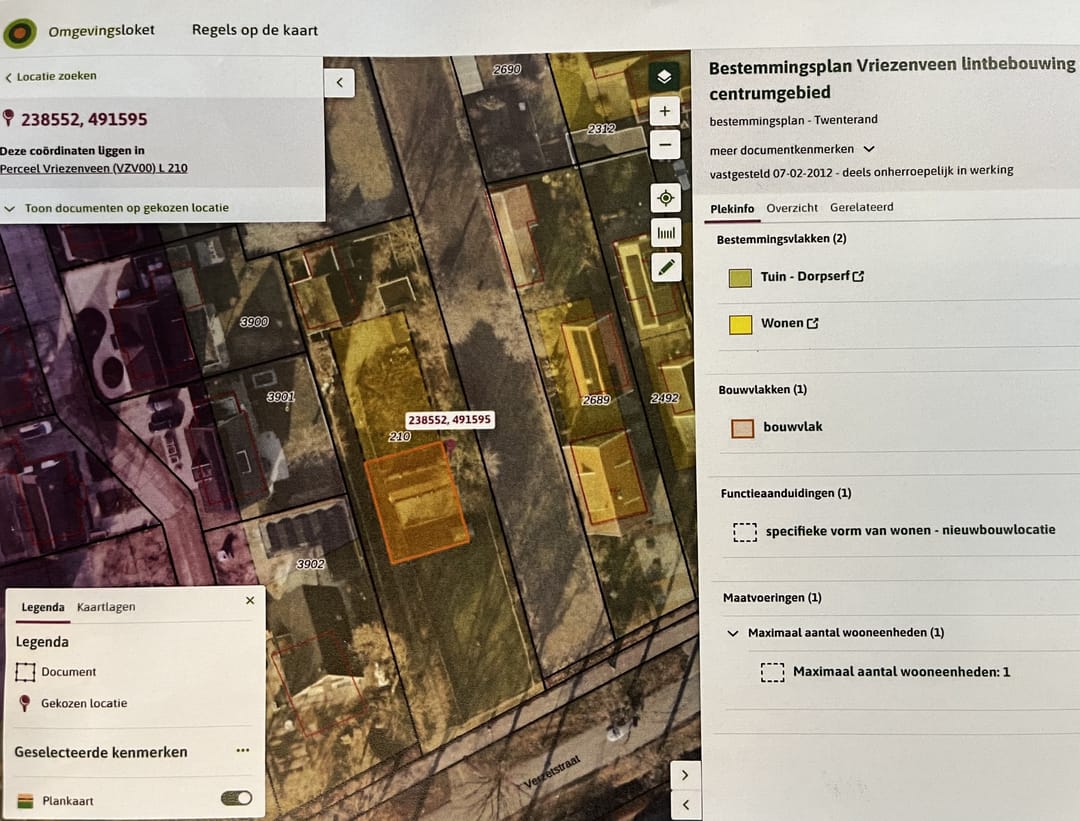Click the yellow Wonen color swatch
The image size is (1080, 821).
[x=740, y=324]
